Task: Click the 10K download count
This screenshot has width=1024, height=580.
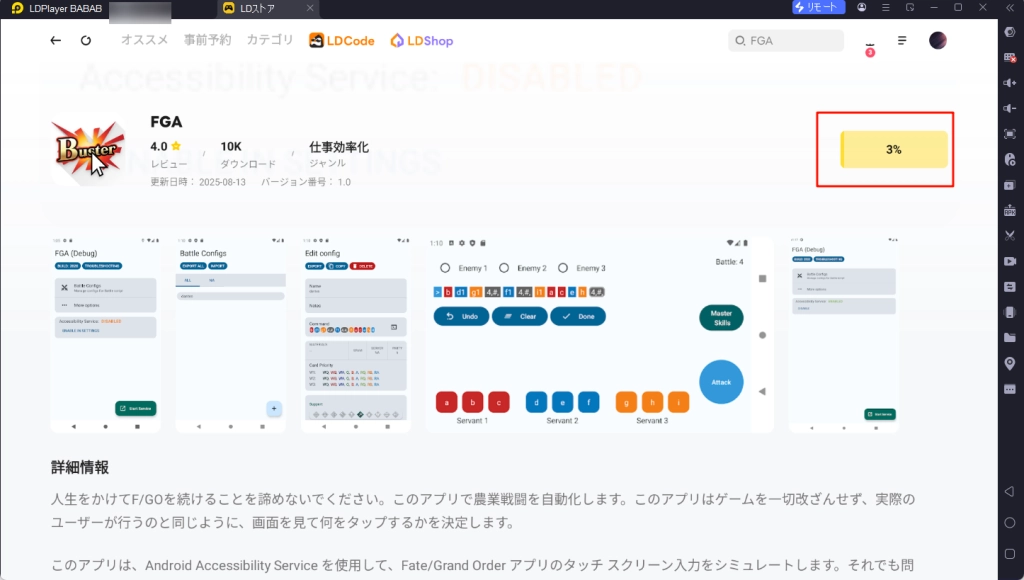Action: [231, 146]
